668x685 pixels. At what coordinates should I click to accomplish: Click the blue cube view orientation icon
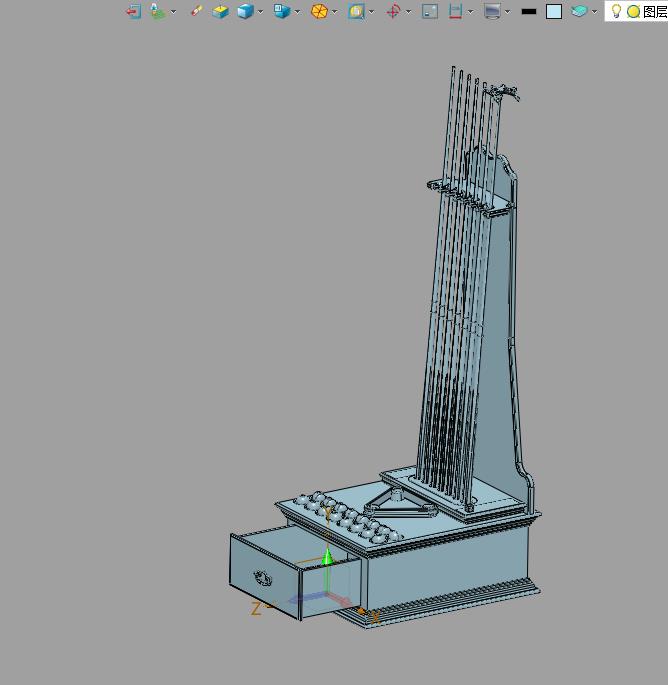282,11
